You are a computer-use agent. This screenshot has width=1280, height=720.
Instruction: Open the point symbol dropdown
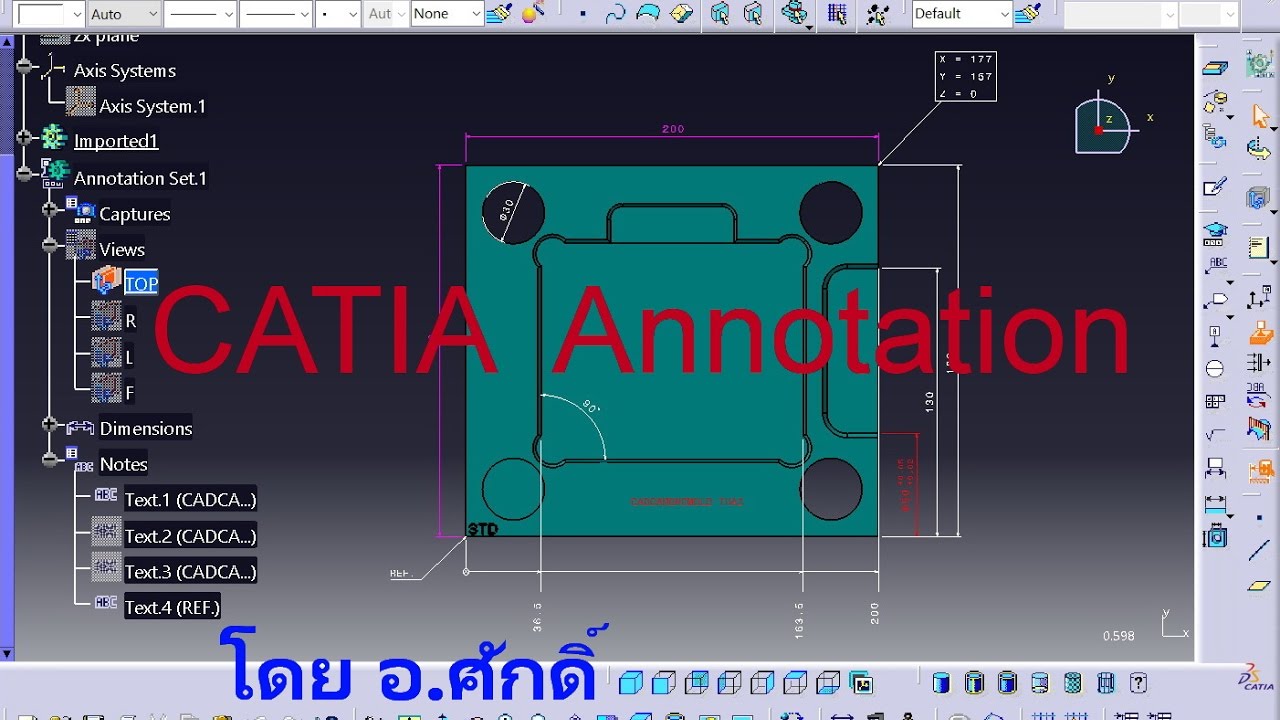(x=338, y=14)
